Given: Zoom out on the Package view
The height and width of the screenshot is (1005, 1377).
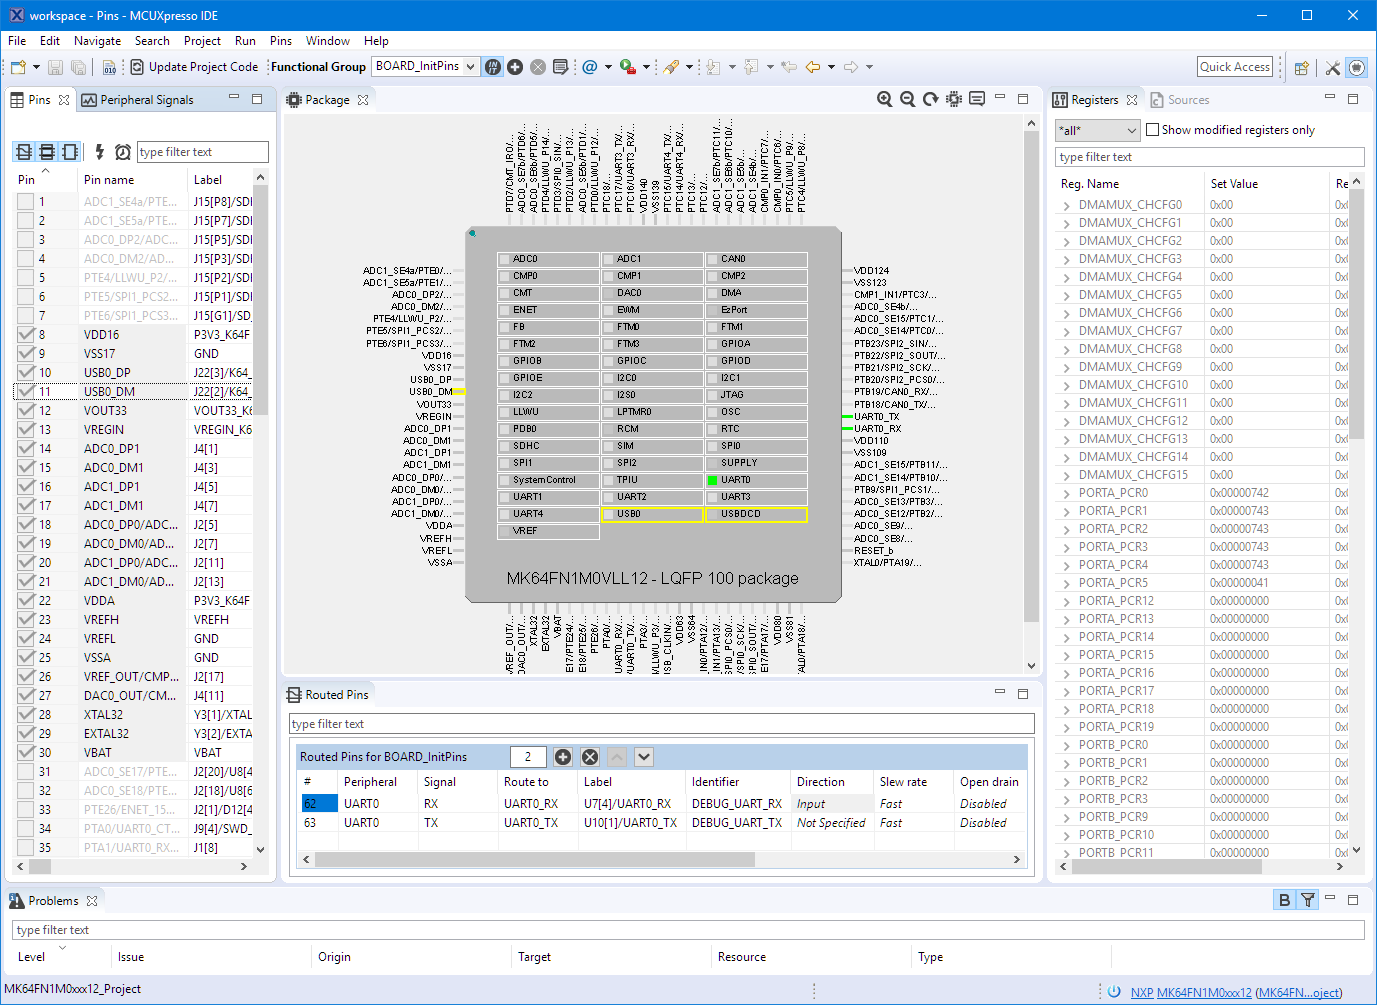Looking at the screenshot, I should coord(907,99).
